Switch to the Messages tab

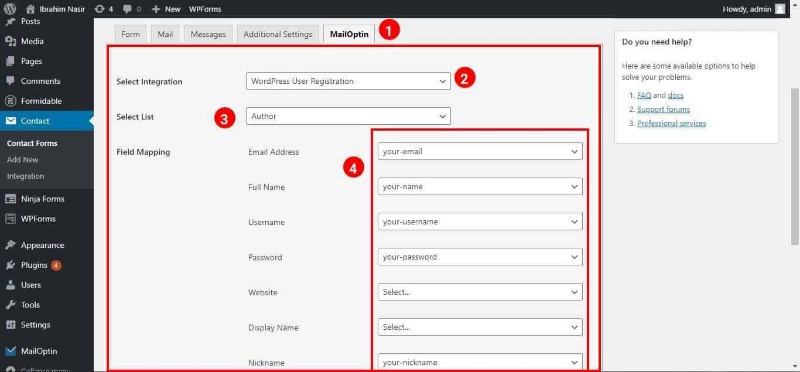pyautogui.click(x=208, y=34)
